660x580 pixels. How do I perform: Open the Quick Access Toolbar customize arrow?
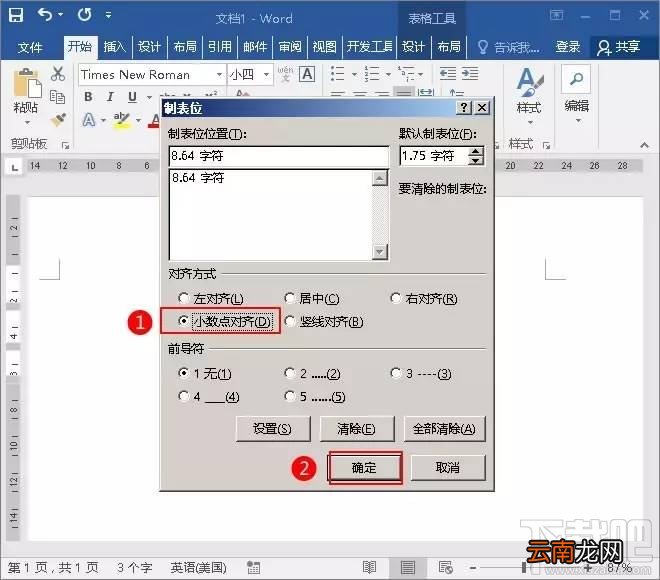click(109, 16)
